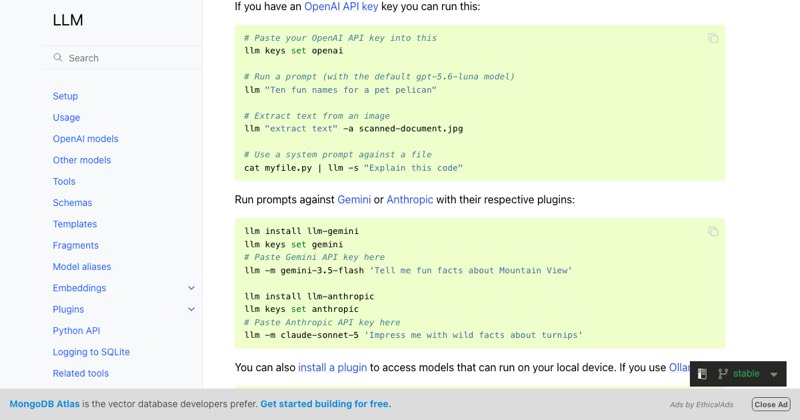Click the stable branch version icon
This screenshot has height=420, width=800.
point(722,374)
